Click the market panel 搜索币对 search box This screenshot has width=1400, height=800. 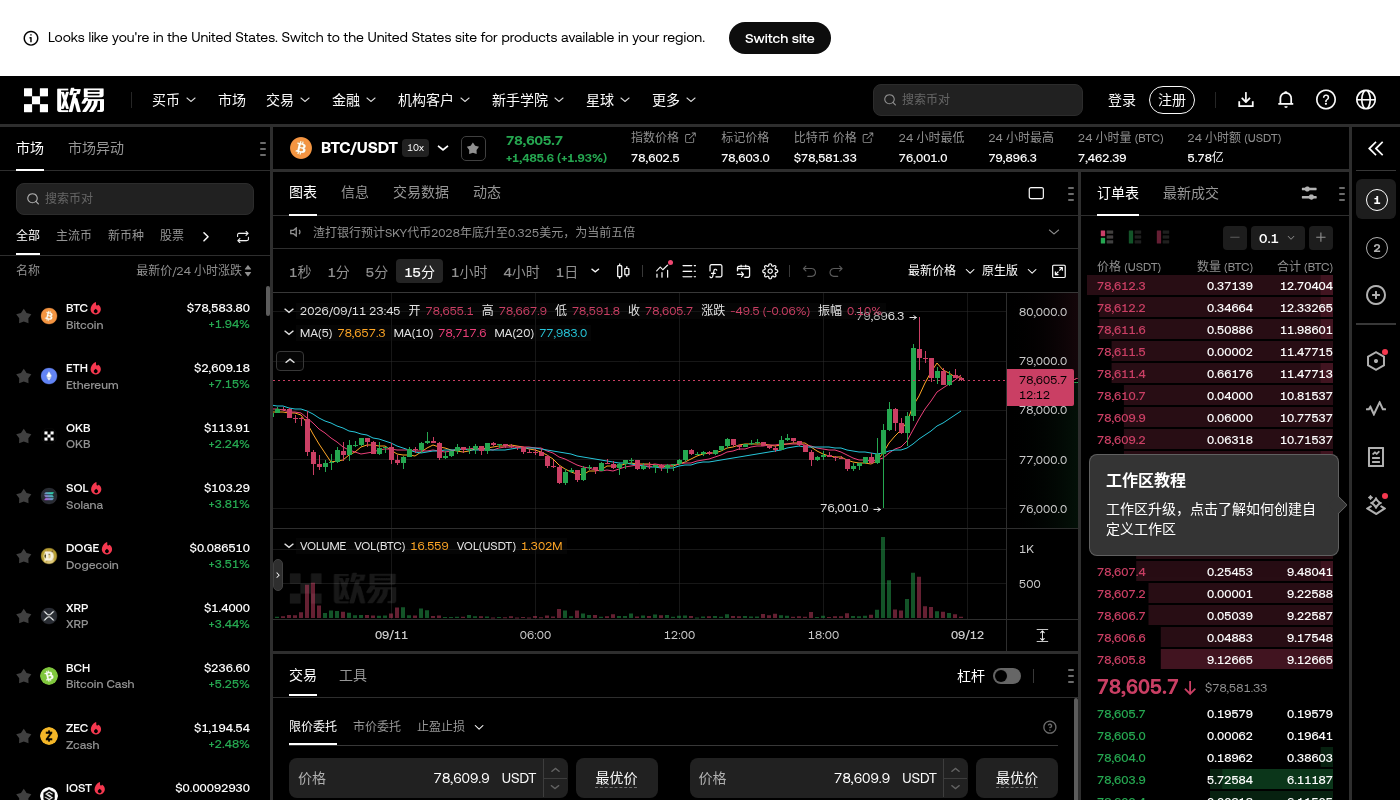[135, 198]
